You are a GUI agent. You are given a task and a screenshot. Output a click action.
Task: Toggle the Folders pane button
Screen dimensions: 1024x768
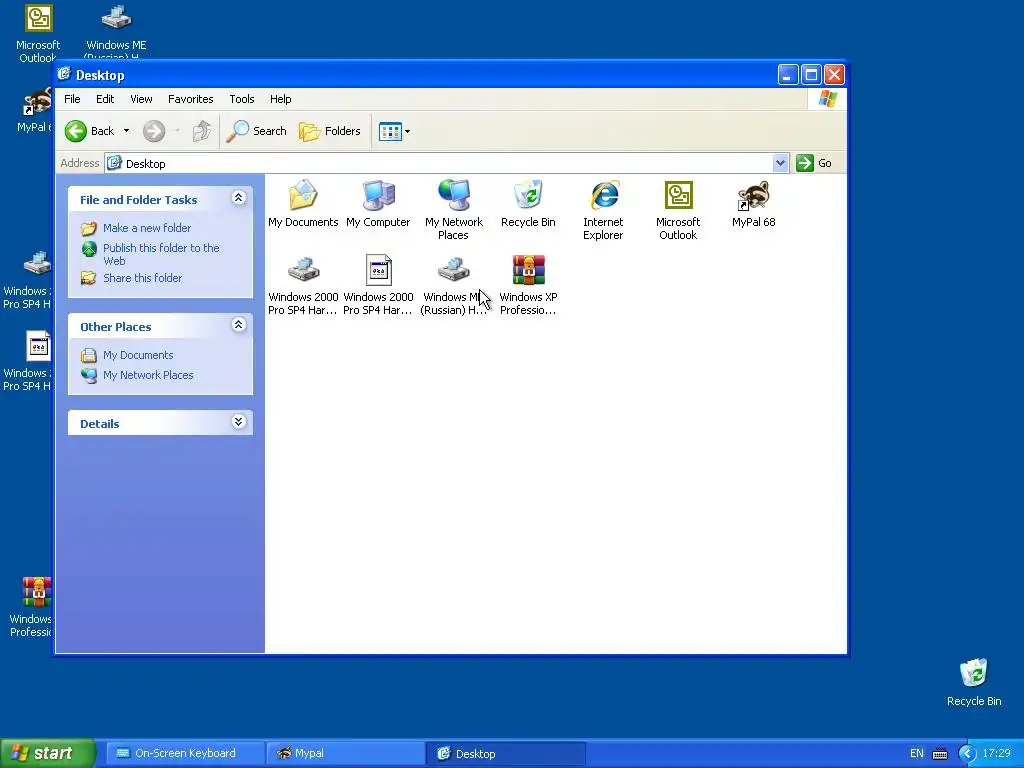click(x=330, y=131)
